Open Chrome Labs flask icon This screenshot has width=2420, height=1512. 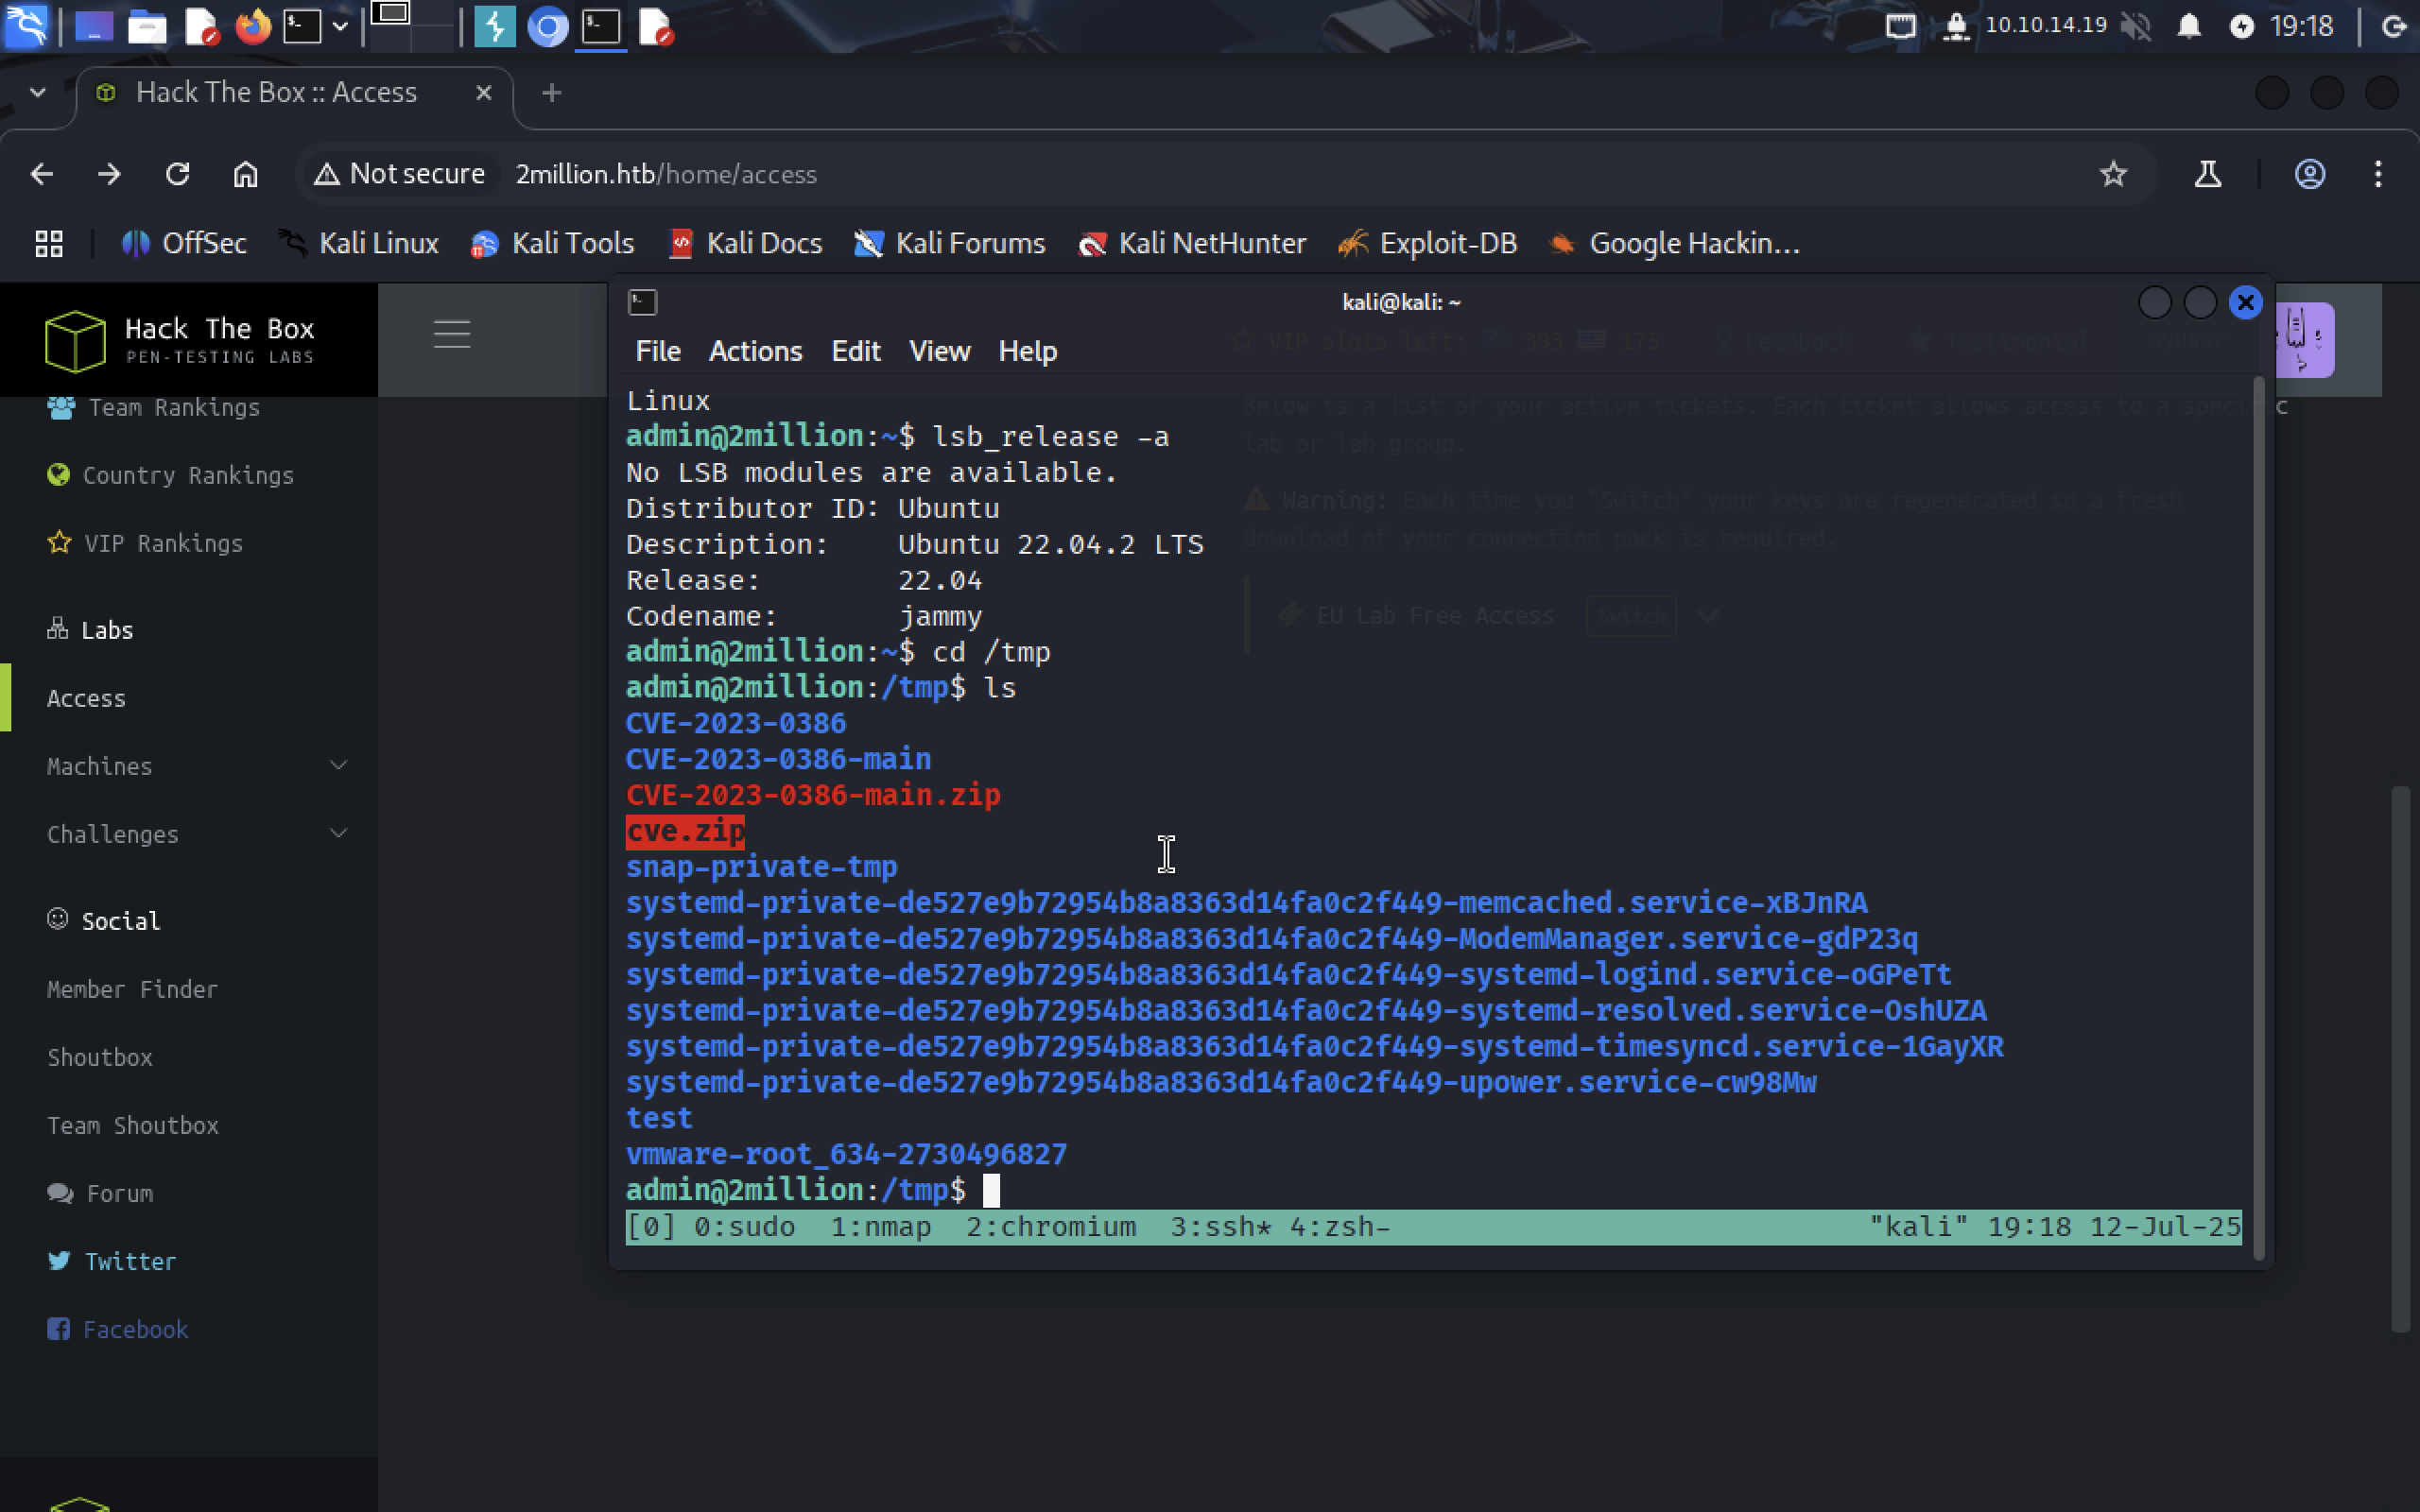[2208, 174]
